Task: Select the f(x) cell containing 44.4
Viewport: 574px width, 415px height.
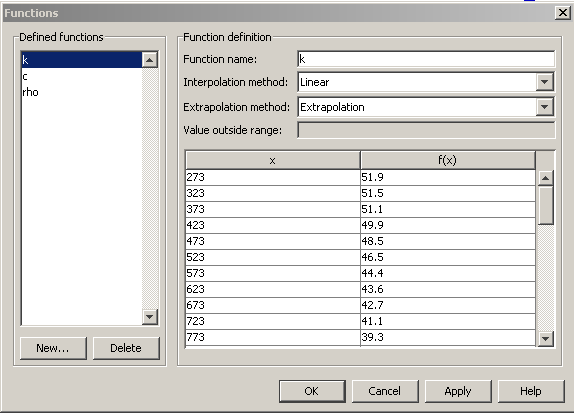Action: pyautogui.click(x=448, y=273)
